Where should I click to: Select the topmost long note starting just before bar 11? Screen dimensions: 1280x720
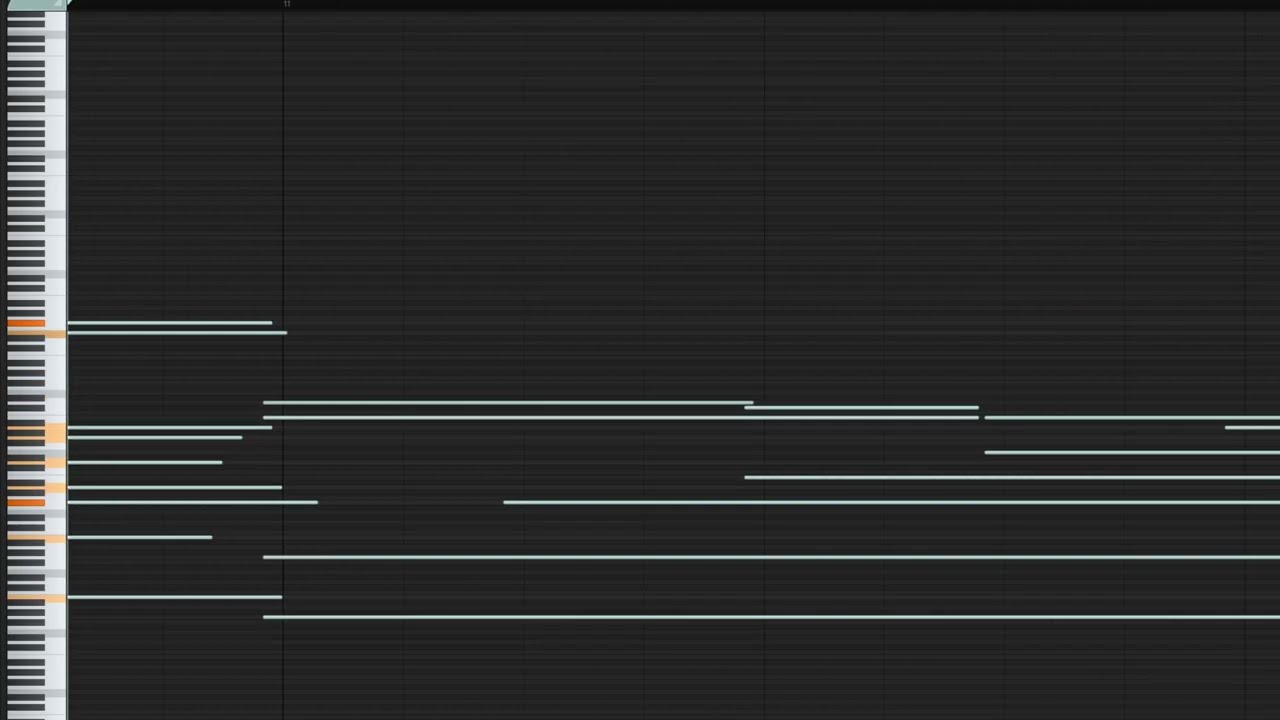tap(508, 403)
